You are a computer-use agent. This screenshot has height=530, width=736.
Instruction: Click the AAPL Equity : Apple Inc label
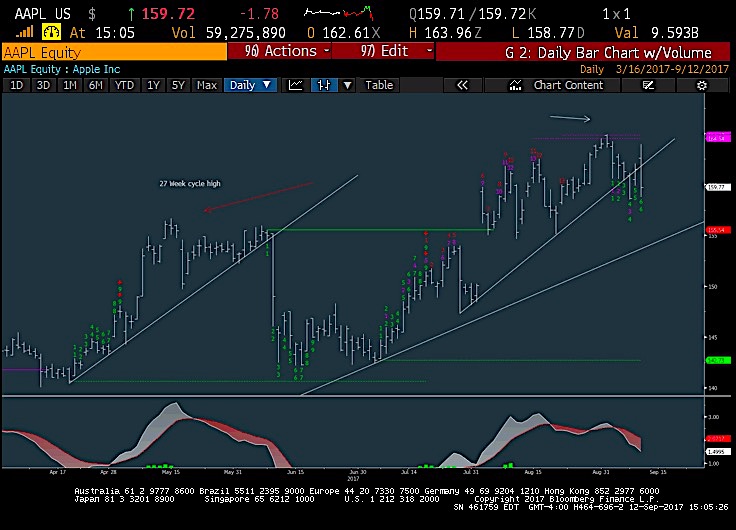pyautogui.click(x=62, y=69)
